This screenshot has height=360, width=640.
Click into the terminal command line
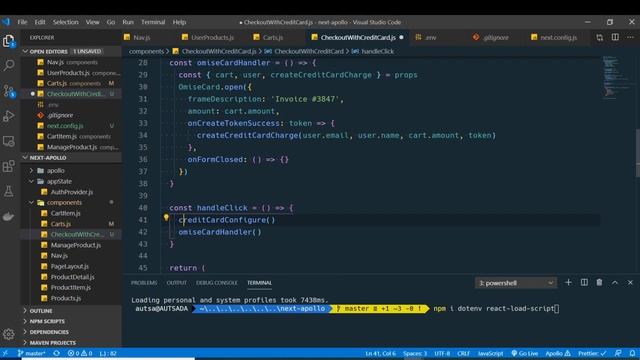tap(496, 309)
